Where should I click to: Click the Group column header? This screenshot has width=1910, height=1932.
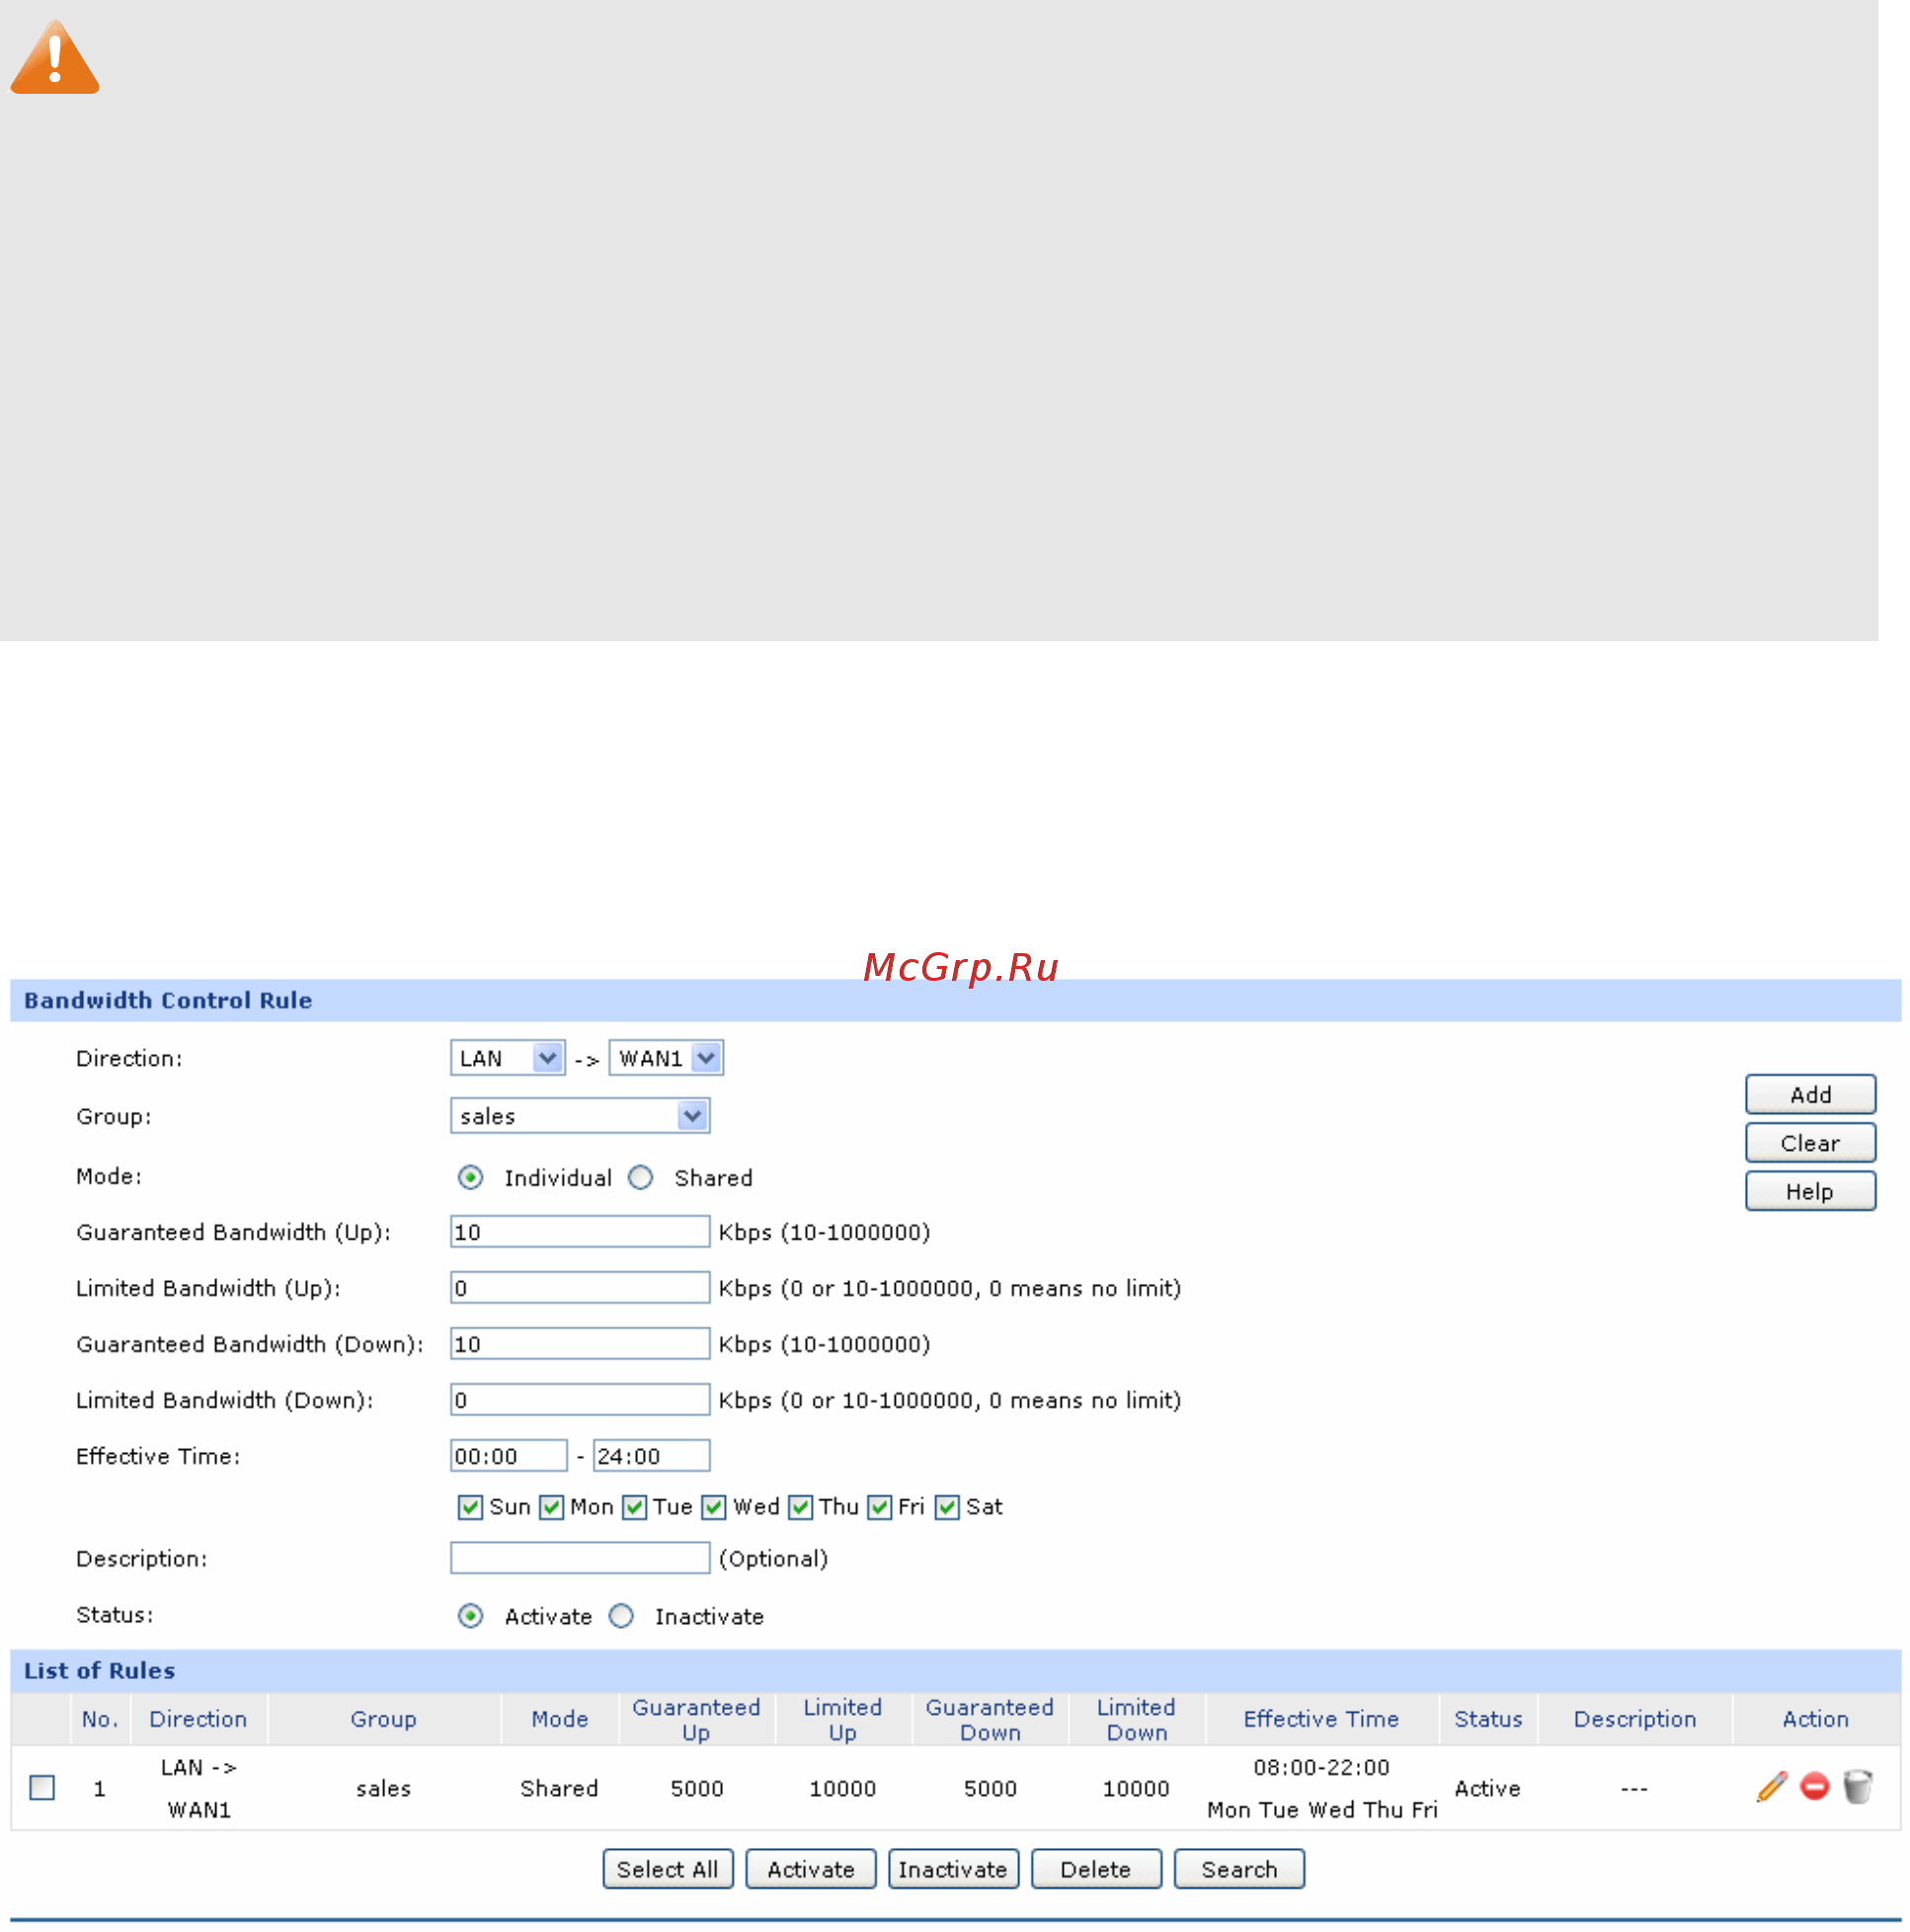coord(383,1720)
